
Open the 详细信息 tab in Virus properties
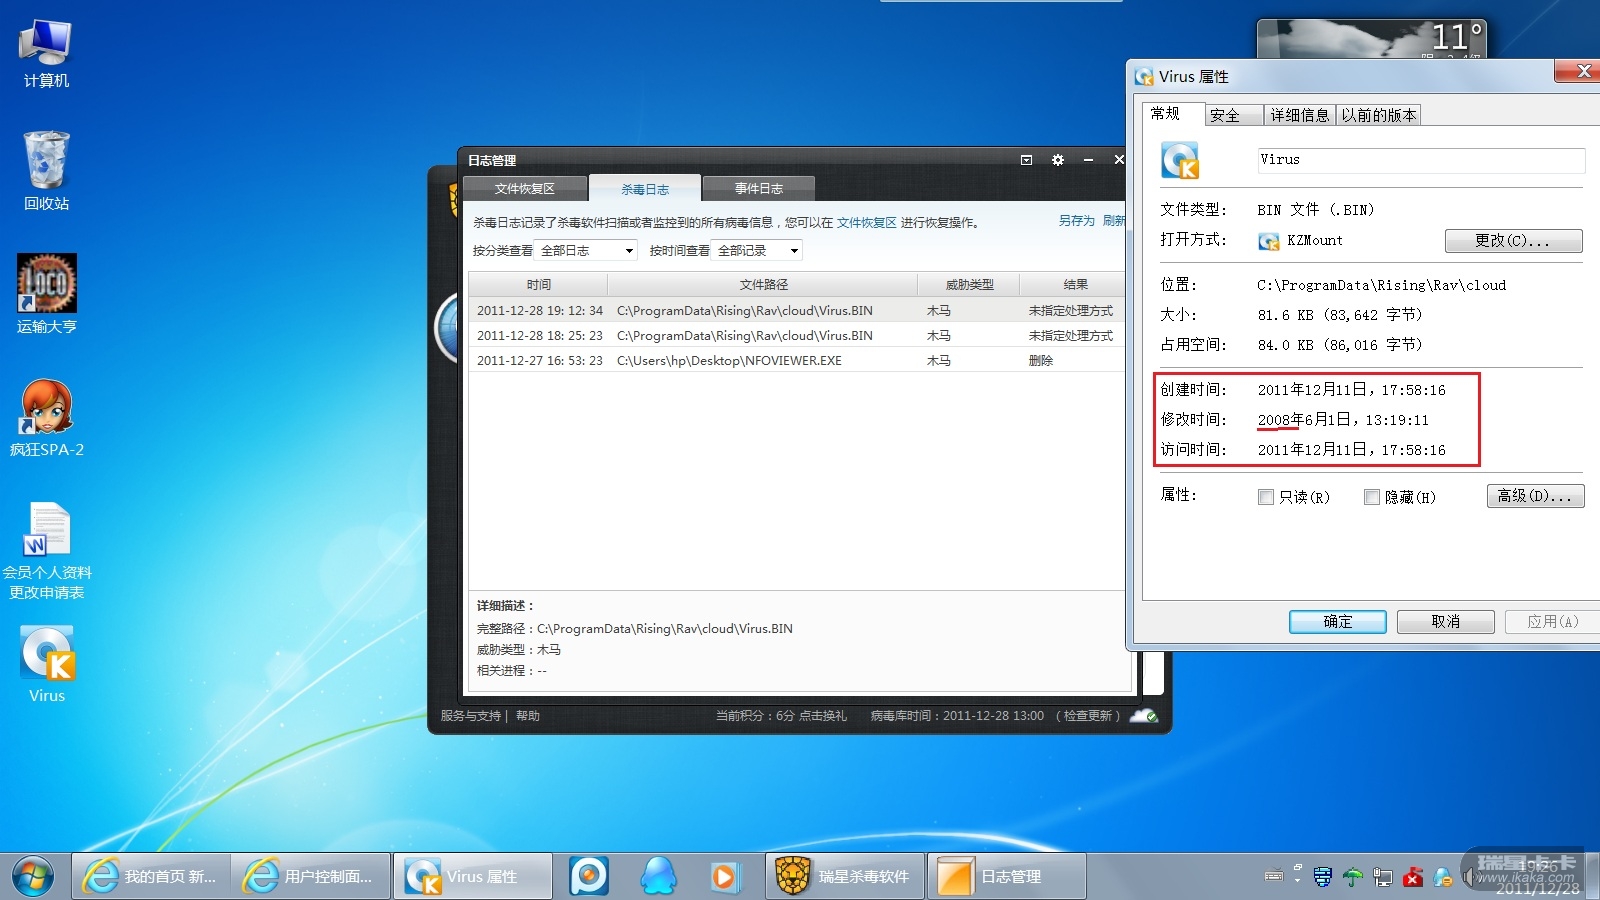(1300, 116)
